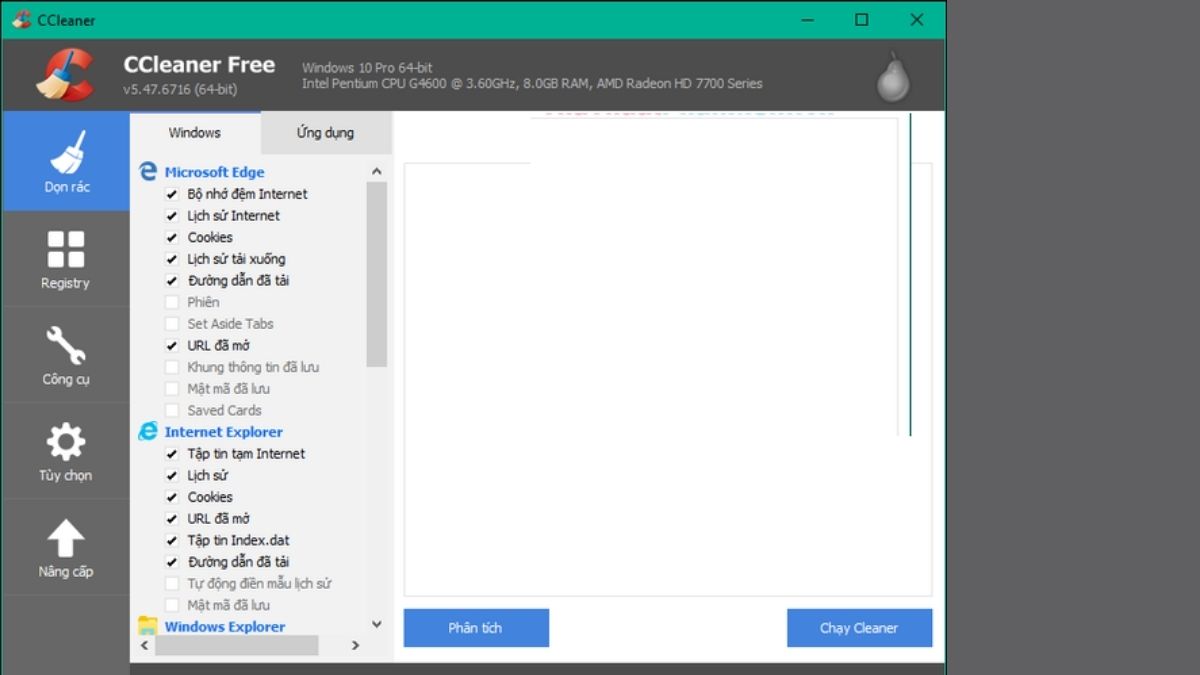
Task: Click the Microsoft Edge browser icon
Action: click(148, 172)
